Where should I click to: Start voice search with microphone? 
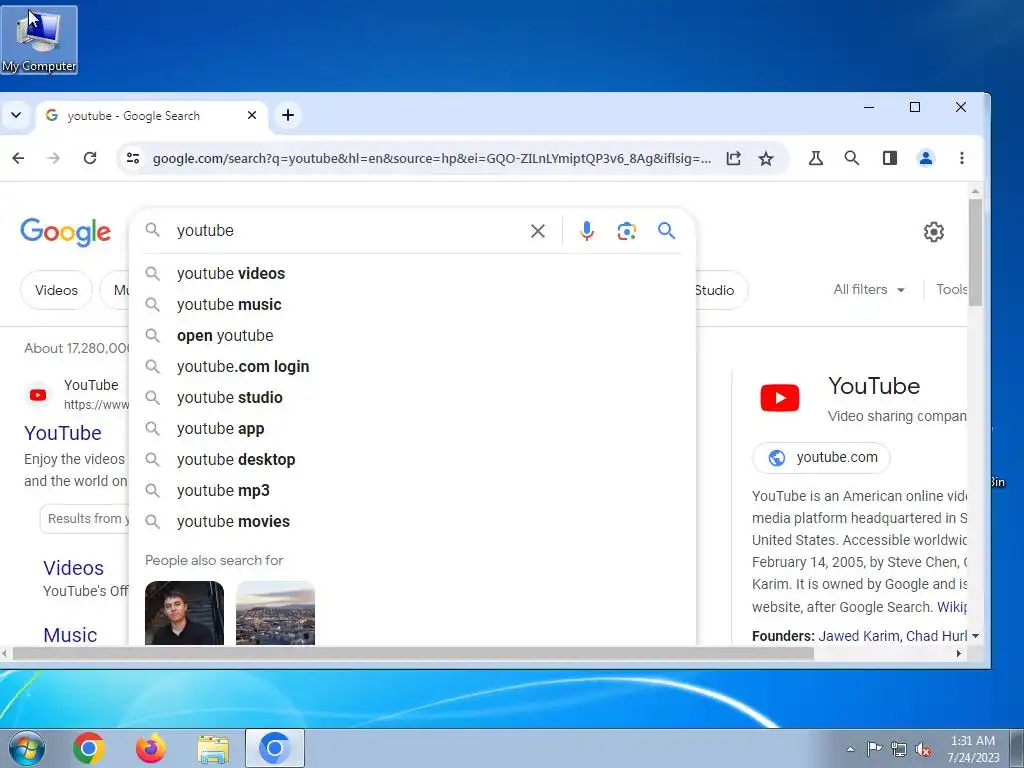click(586, 231)
